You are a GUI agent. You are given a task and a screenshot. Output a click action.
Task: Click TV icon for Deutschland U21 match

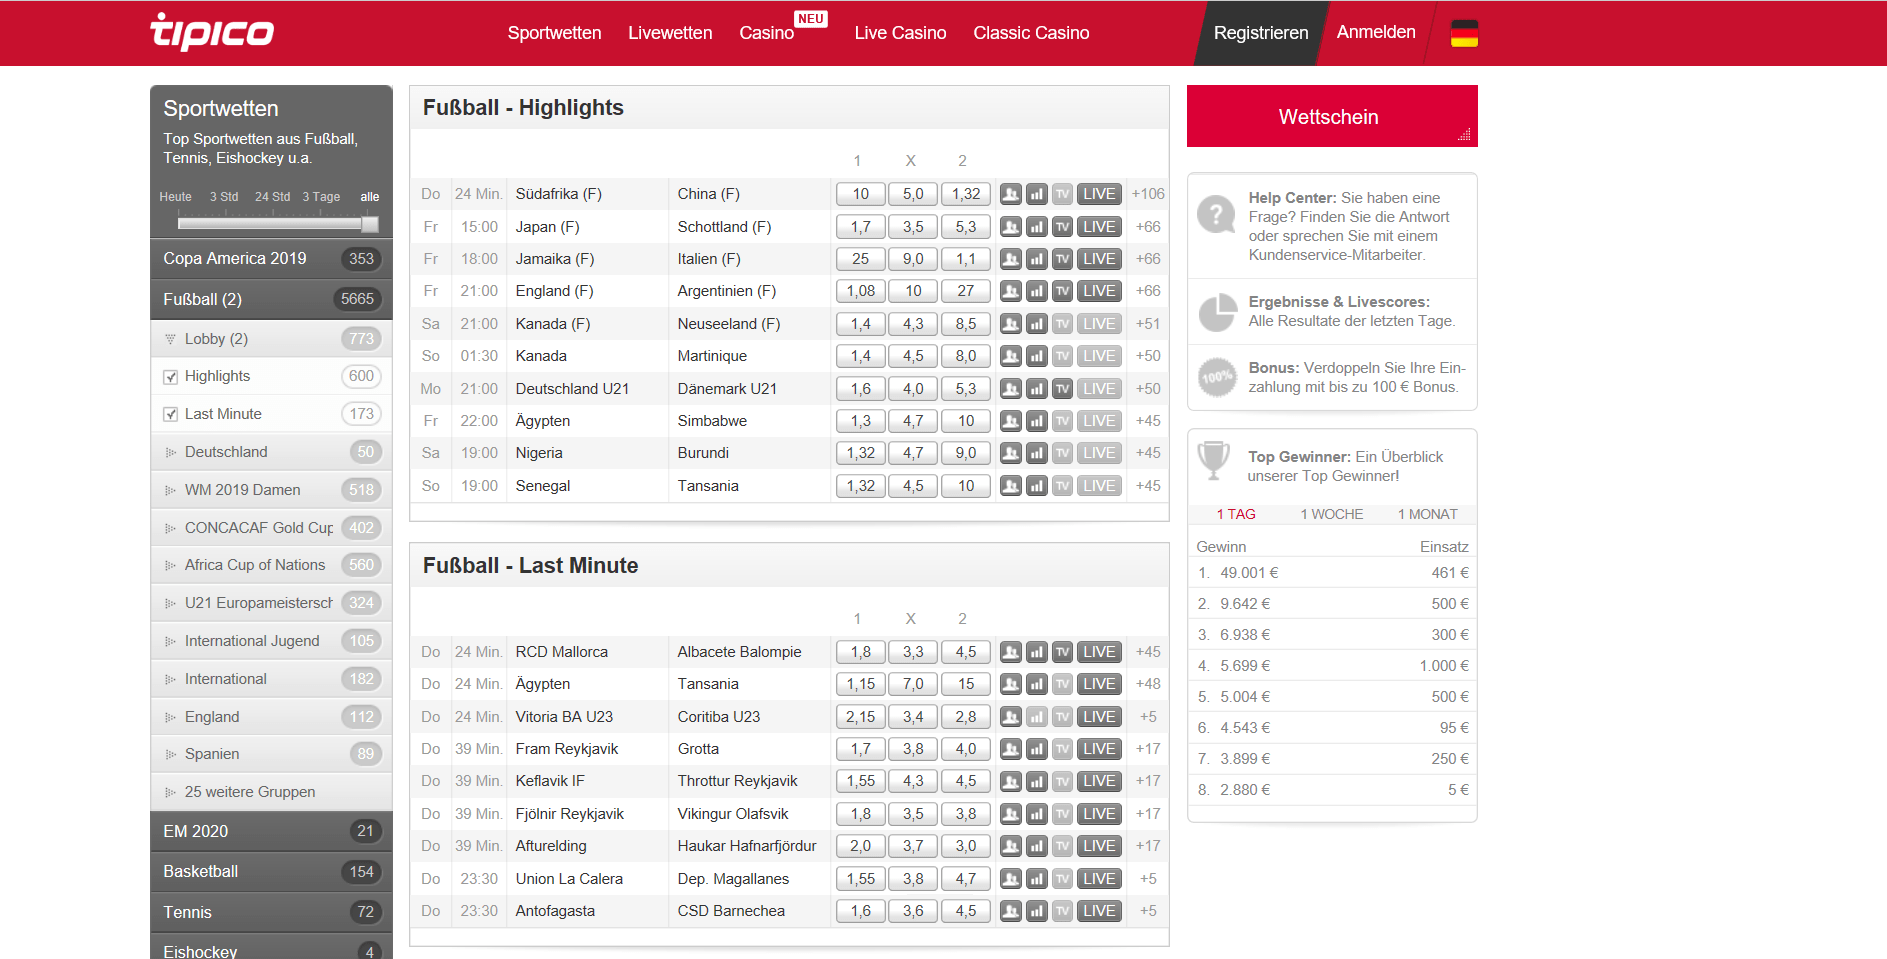pyautogui.click(x=1062, y=389)
